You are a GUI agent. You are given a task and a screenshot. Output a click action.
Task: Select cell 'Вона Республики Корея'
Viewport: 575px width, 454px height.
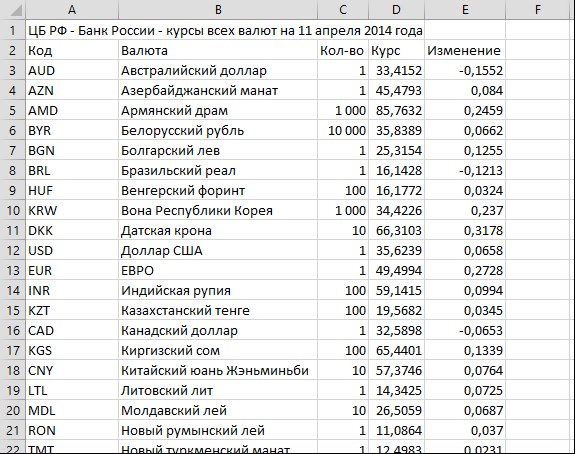[x=218, y=210]
